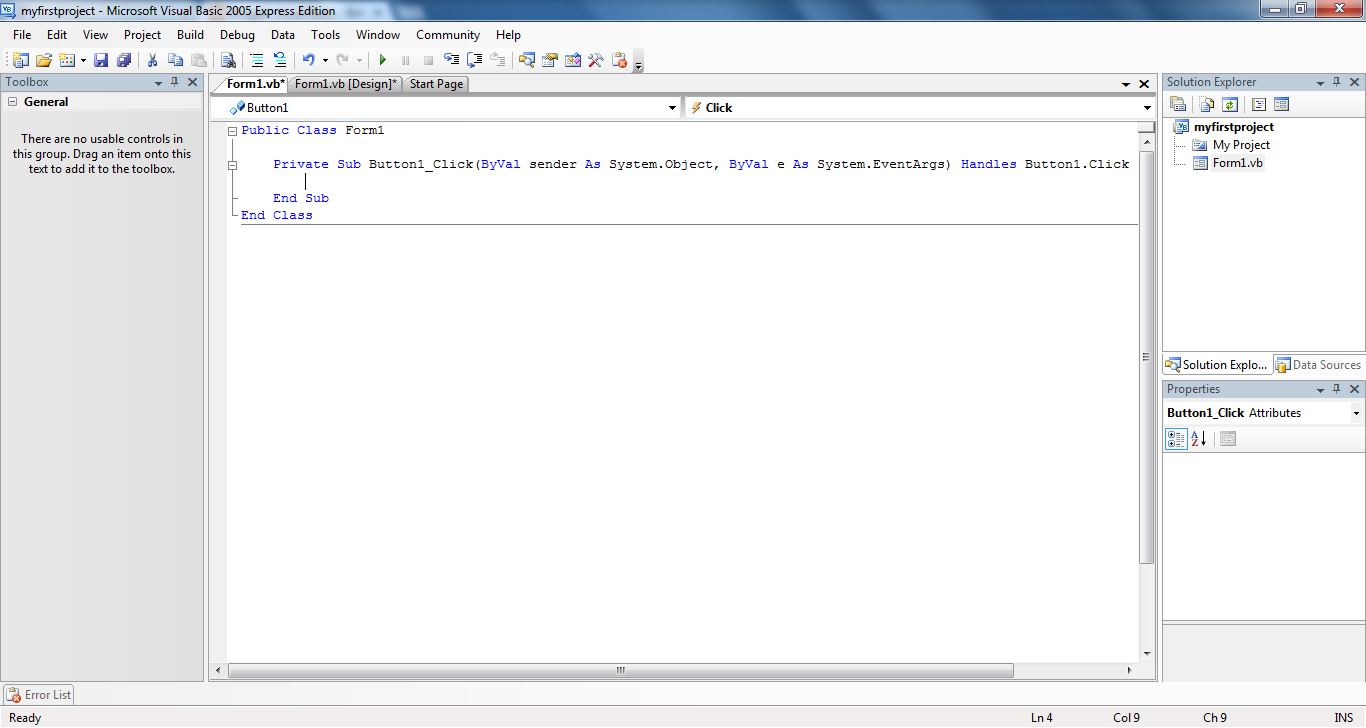Comment out the selected lines icon
1366x728 pixels.
pyautogui.click(x=257, y=60)
